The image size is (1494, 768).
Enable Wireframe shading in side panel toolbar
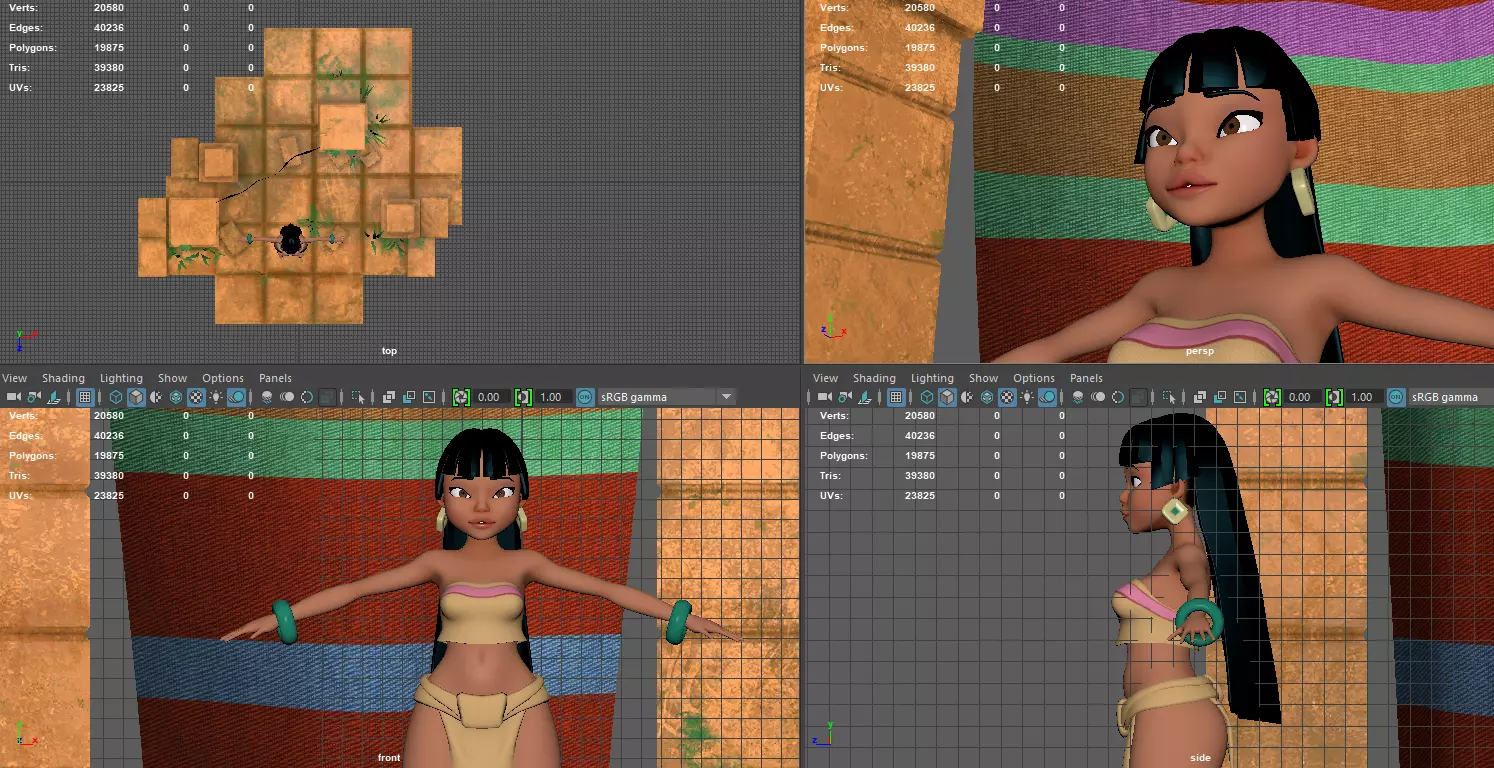coord(927,397)
